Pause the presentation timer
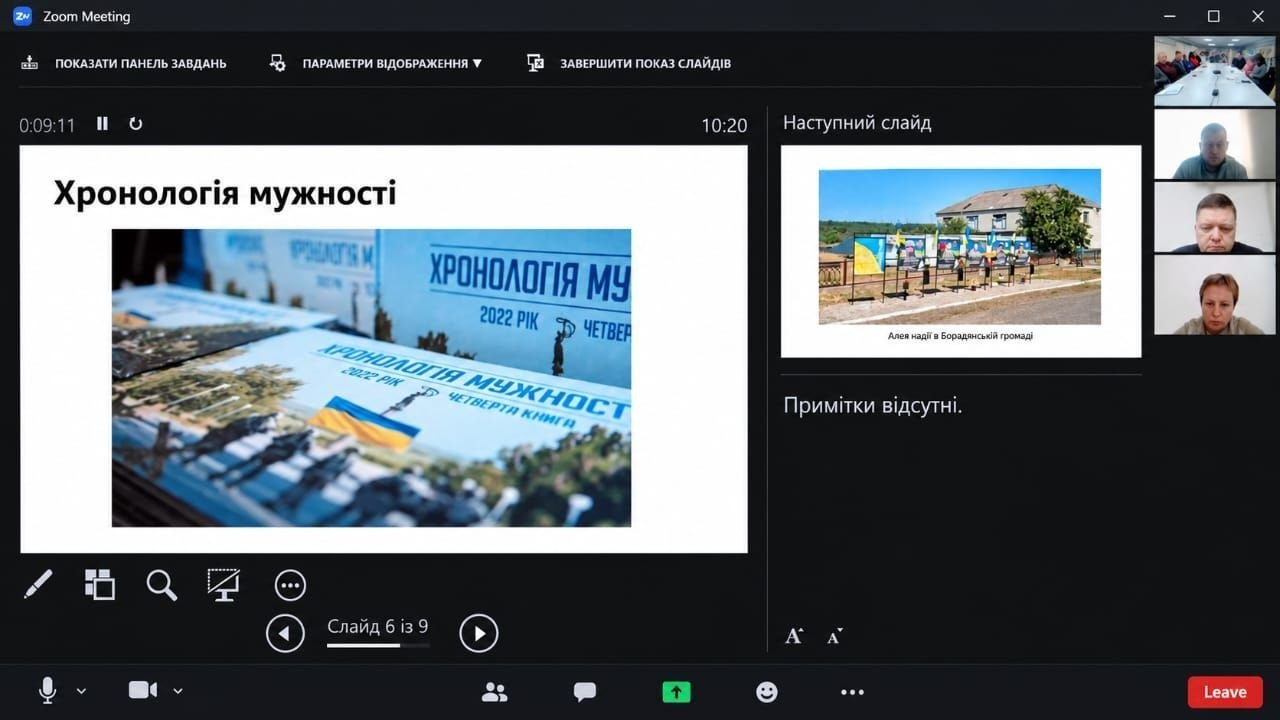This screenshot has height=720, width=1280. (102, 124)
